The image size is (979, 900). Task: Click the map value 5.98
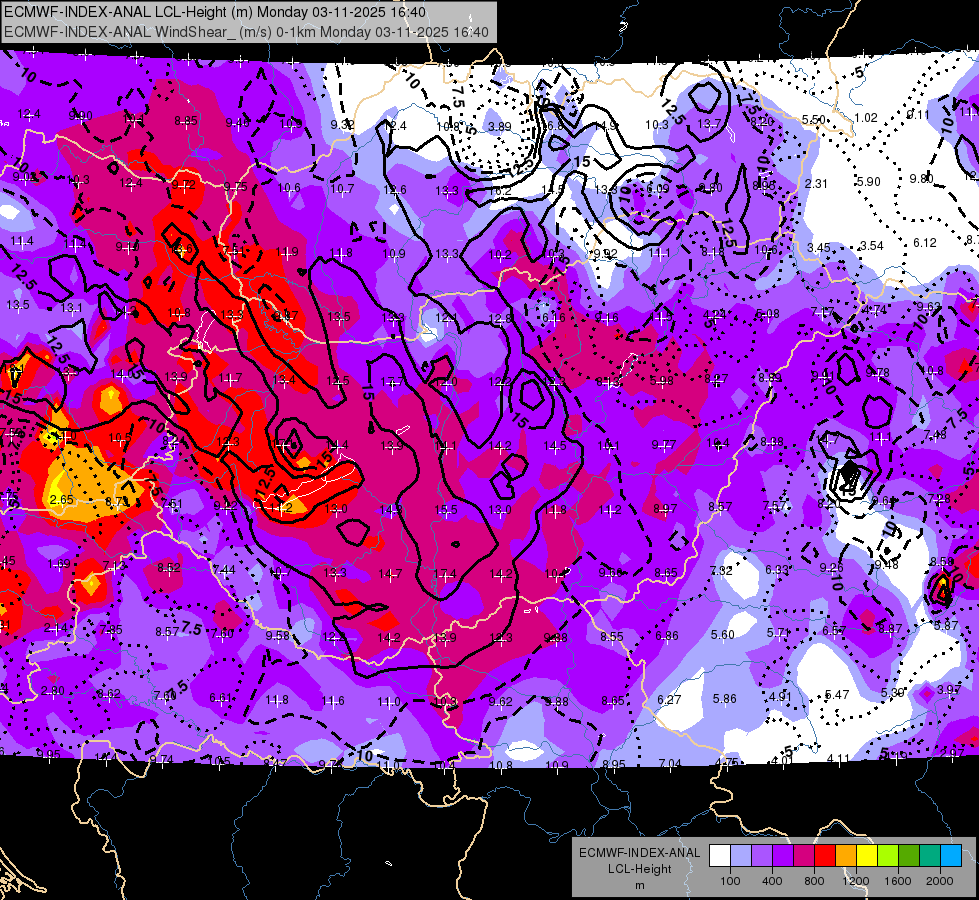click(662, 380)
